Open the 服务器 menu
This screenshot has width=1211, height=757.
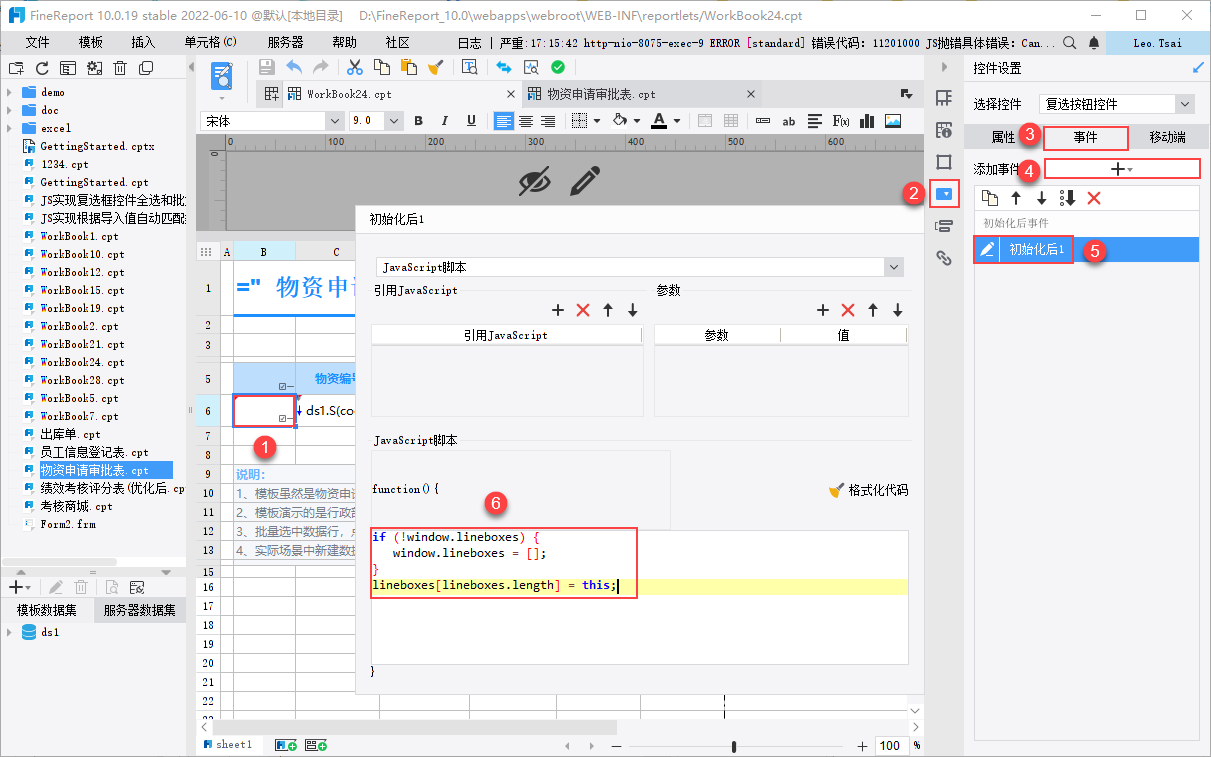286,43
